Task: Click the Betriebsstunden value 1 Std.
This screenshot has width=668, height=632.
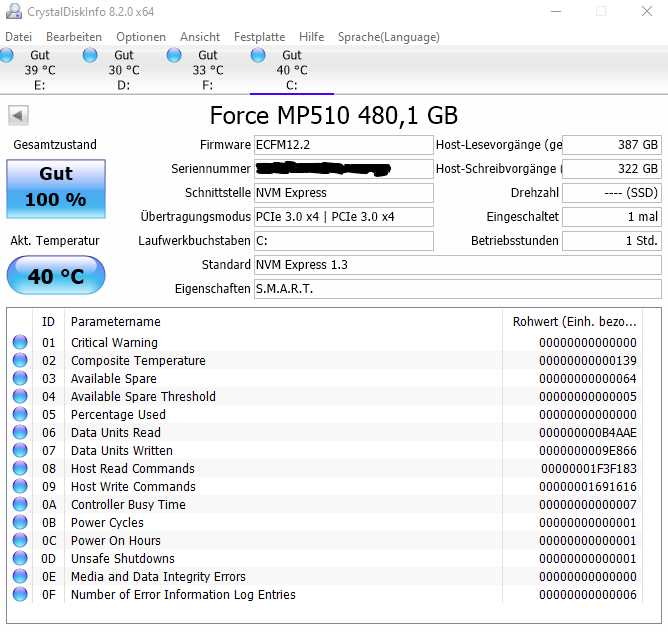Action: click(x=612, y=241)
